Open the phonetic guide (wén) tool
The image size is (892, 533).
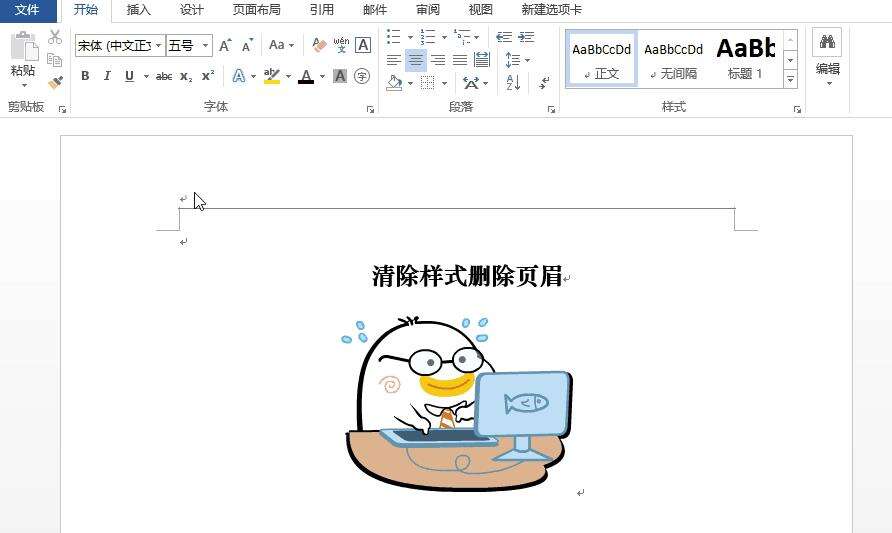pos(341,45)
